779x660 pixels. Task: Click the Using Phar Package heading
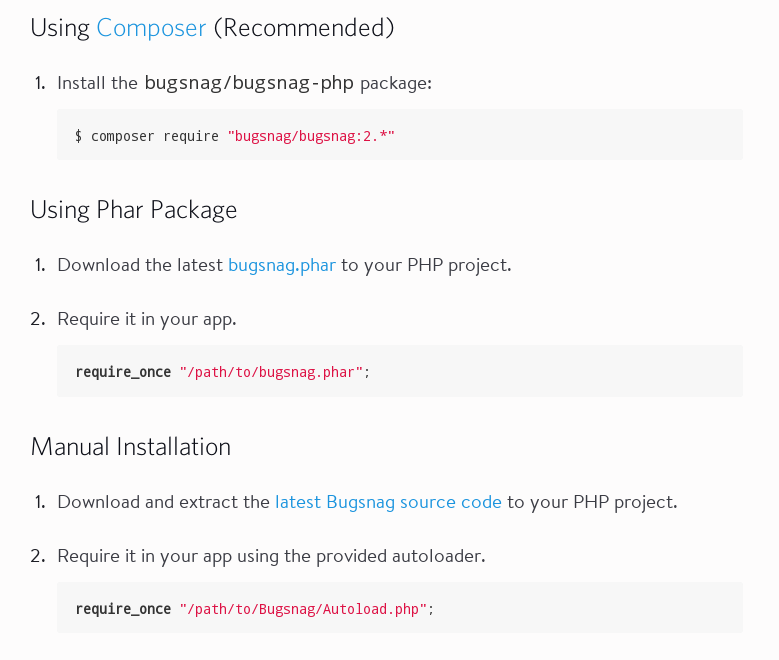(134, 210)
